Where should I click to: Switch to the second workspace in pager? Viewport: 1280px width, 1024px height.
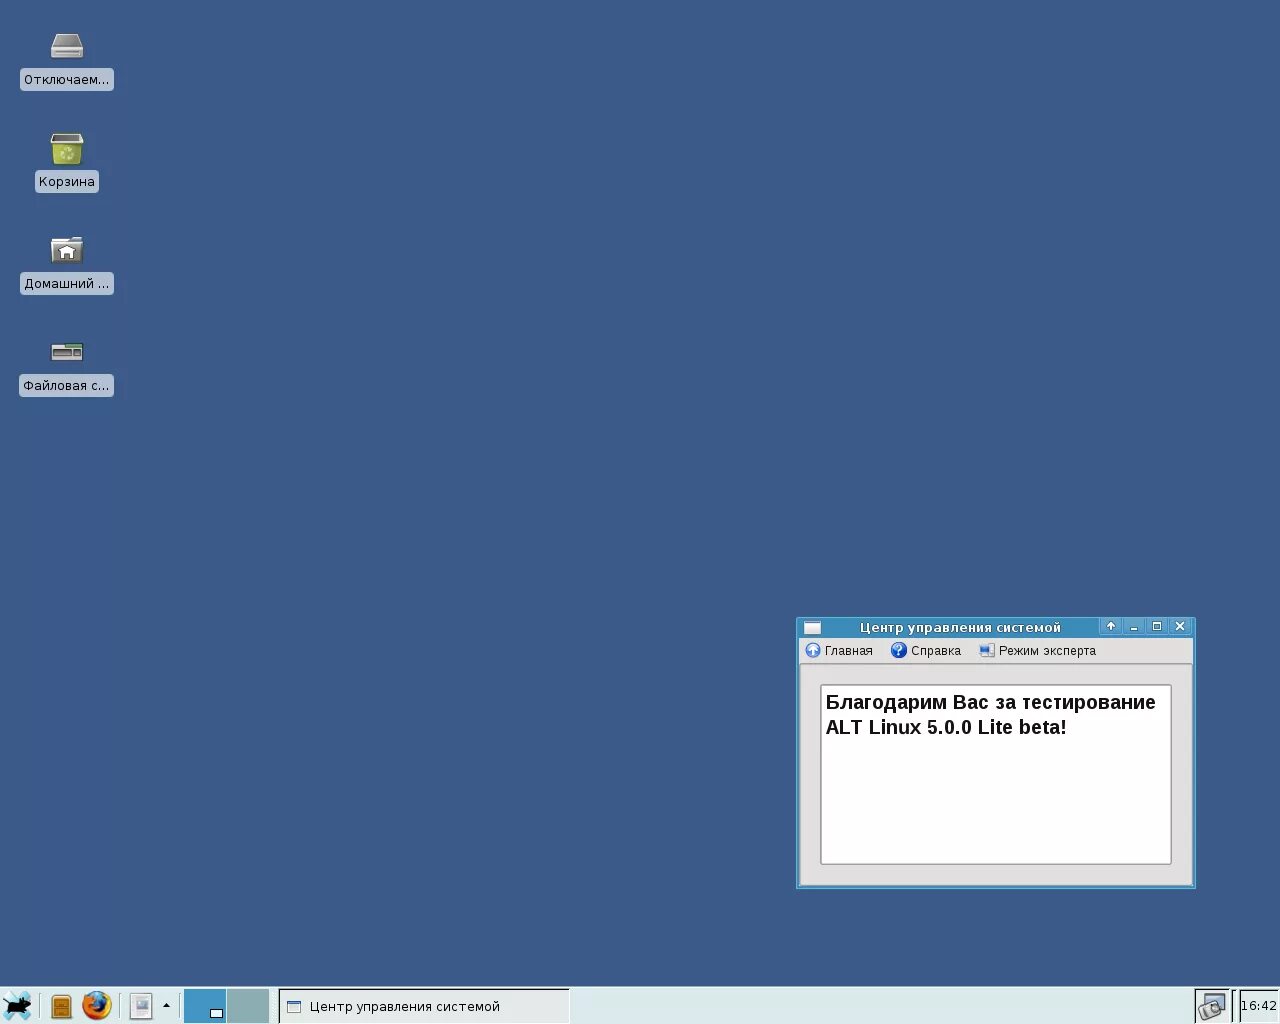click(248, 1006)
